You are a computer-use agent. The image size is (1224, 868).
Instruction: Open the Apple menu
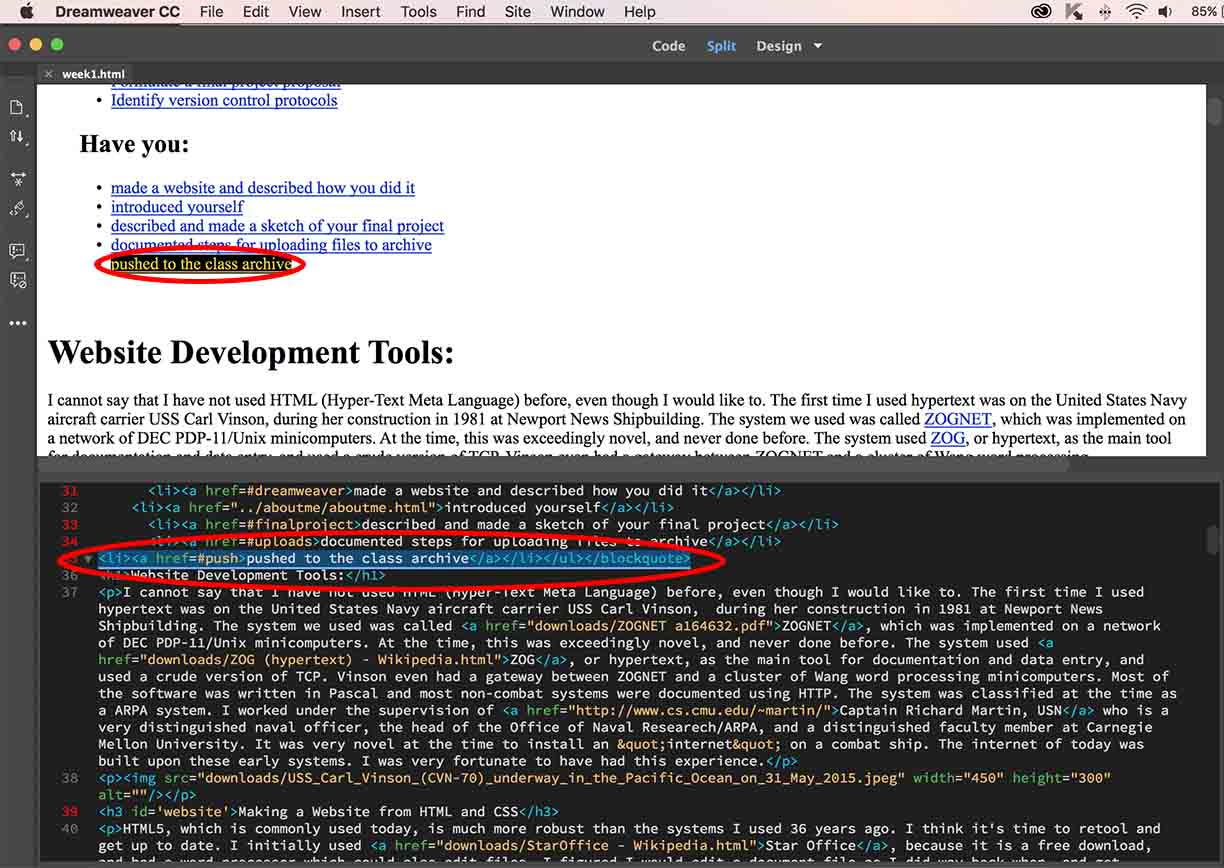tap(26, 12)
